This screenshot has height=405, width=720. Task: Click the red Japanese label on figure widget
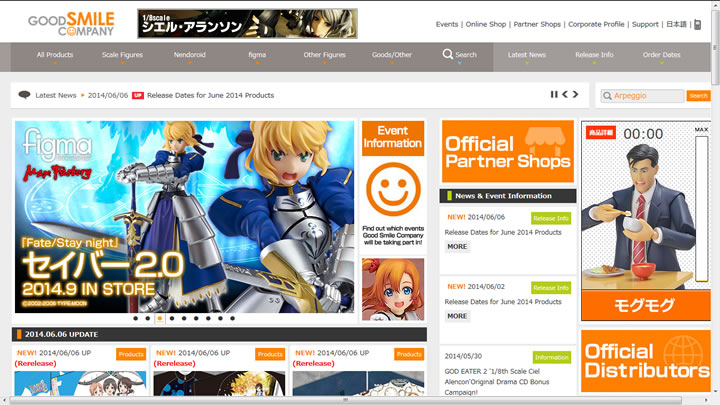pyautogui.click(x=601, y=133)
